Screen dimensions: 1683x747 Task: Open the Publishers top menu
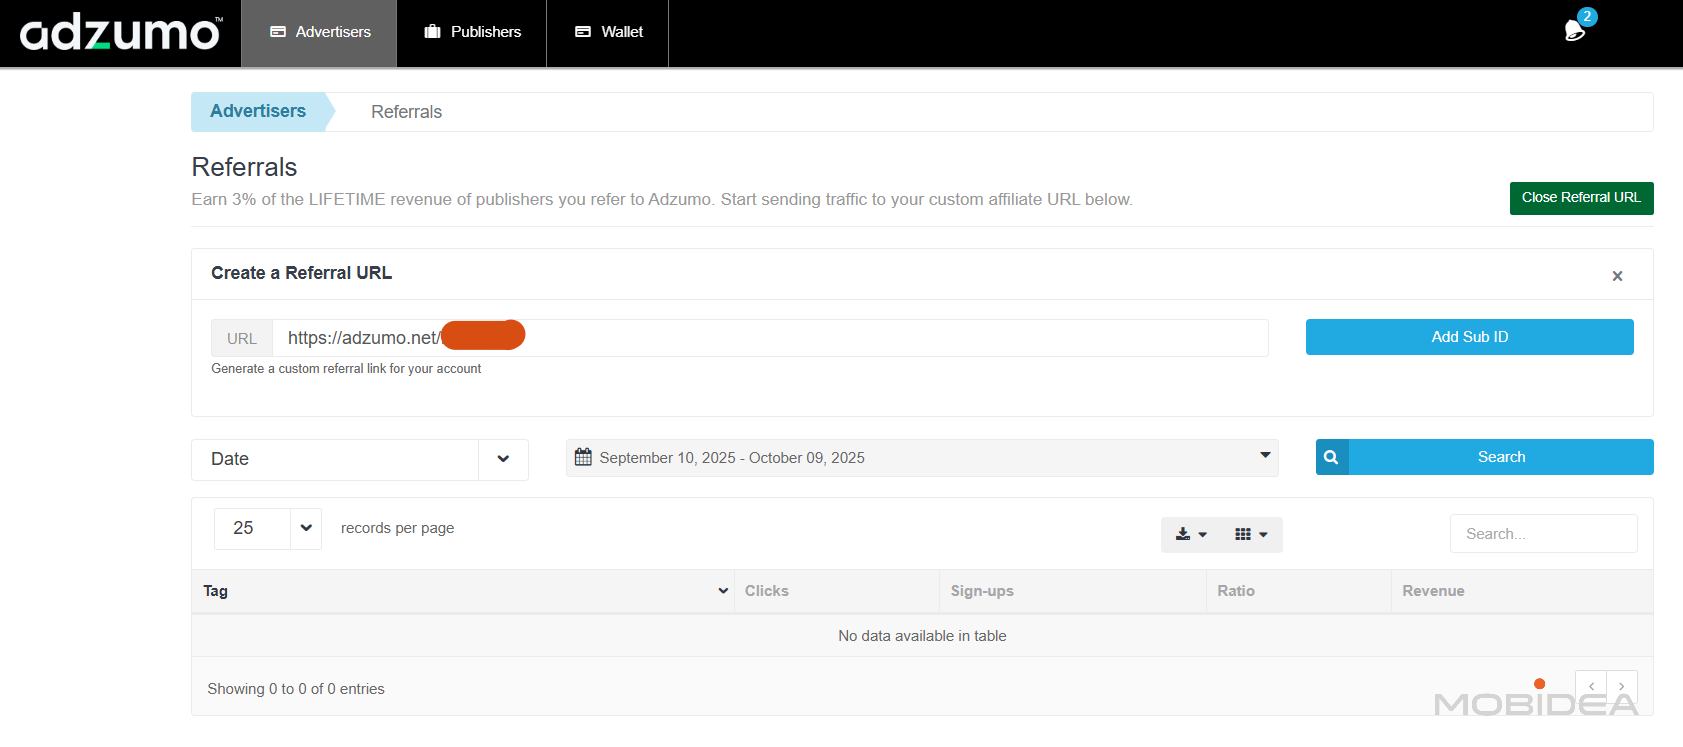pos(472,32)
